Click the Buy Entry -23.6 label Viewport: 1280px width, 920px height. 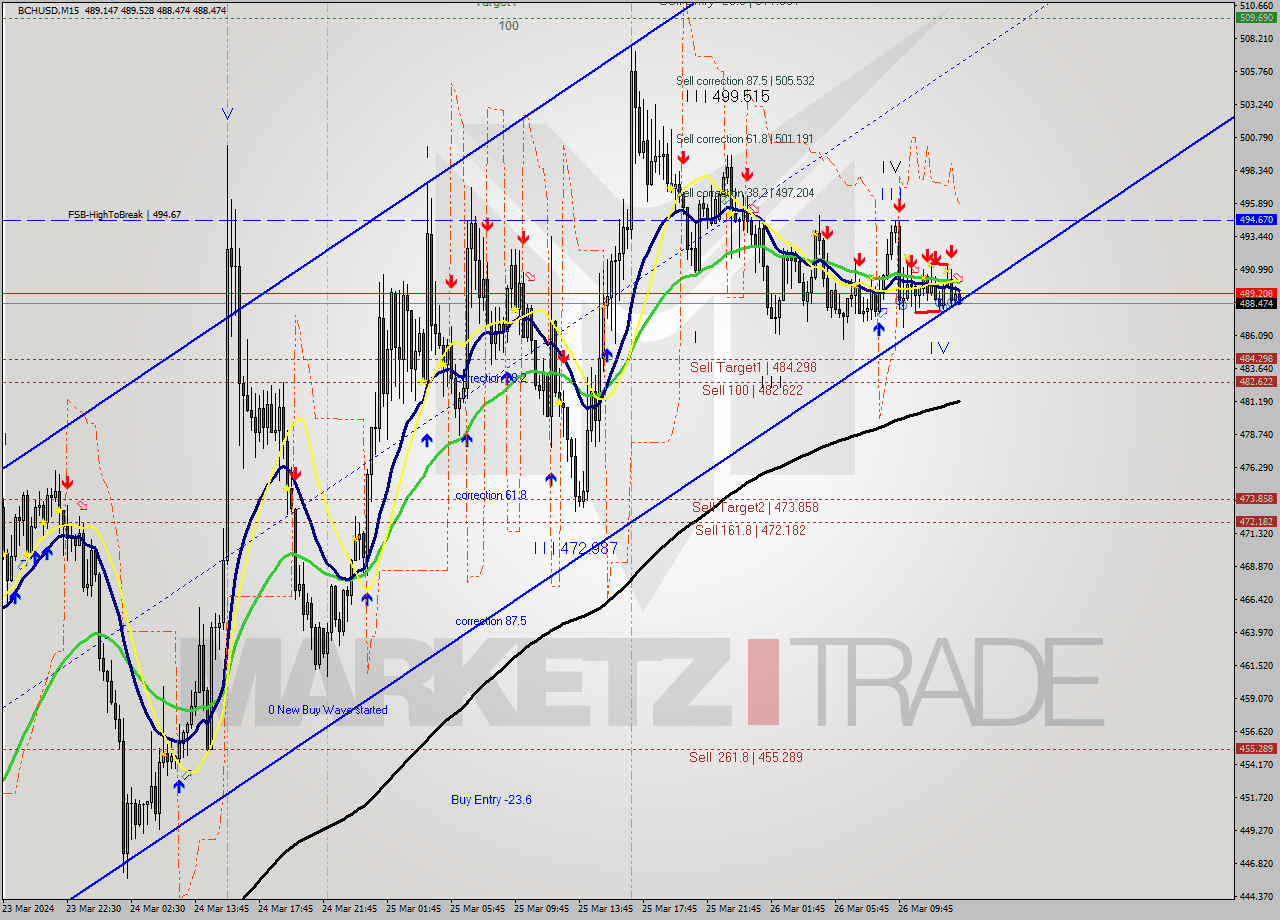[x=491, y=800]
